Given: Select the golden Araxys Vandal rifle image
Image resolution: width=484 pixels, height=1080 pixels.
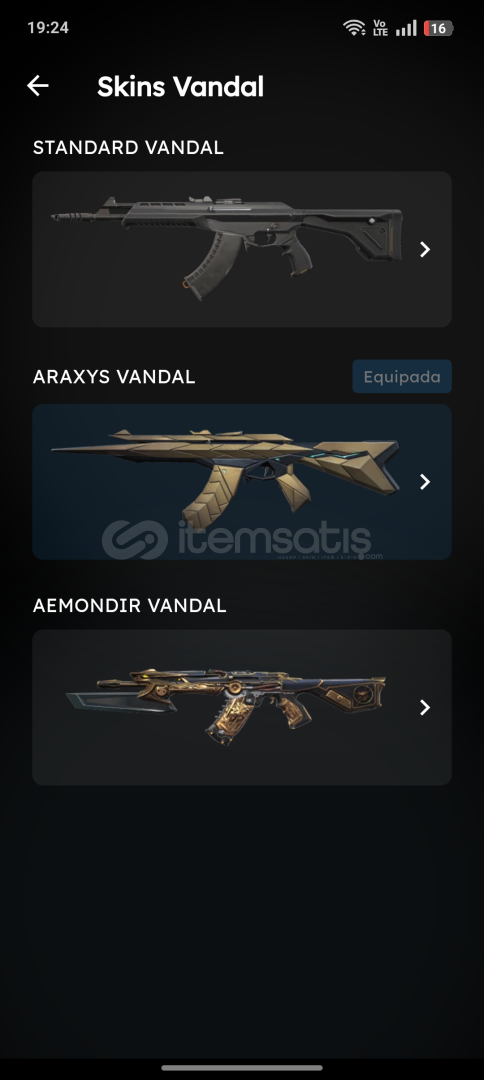Looking at the screenshot, I should tap(226, 477).
